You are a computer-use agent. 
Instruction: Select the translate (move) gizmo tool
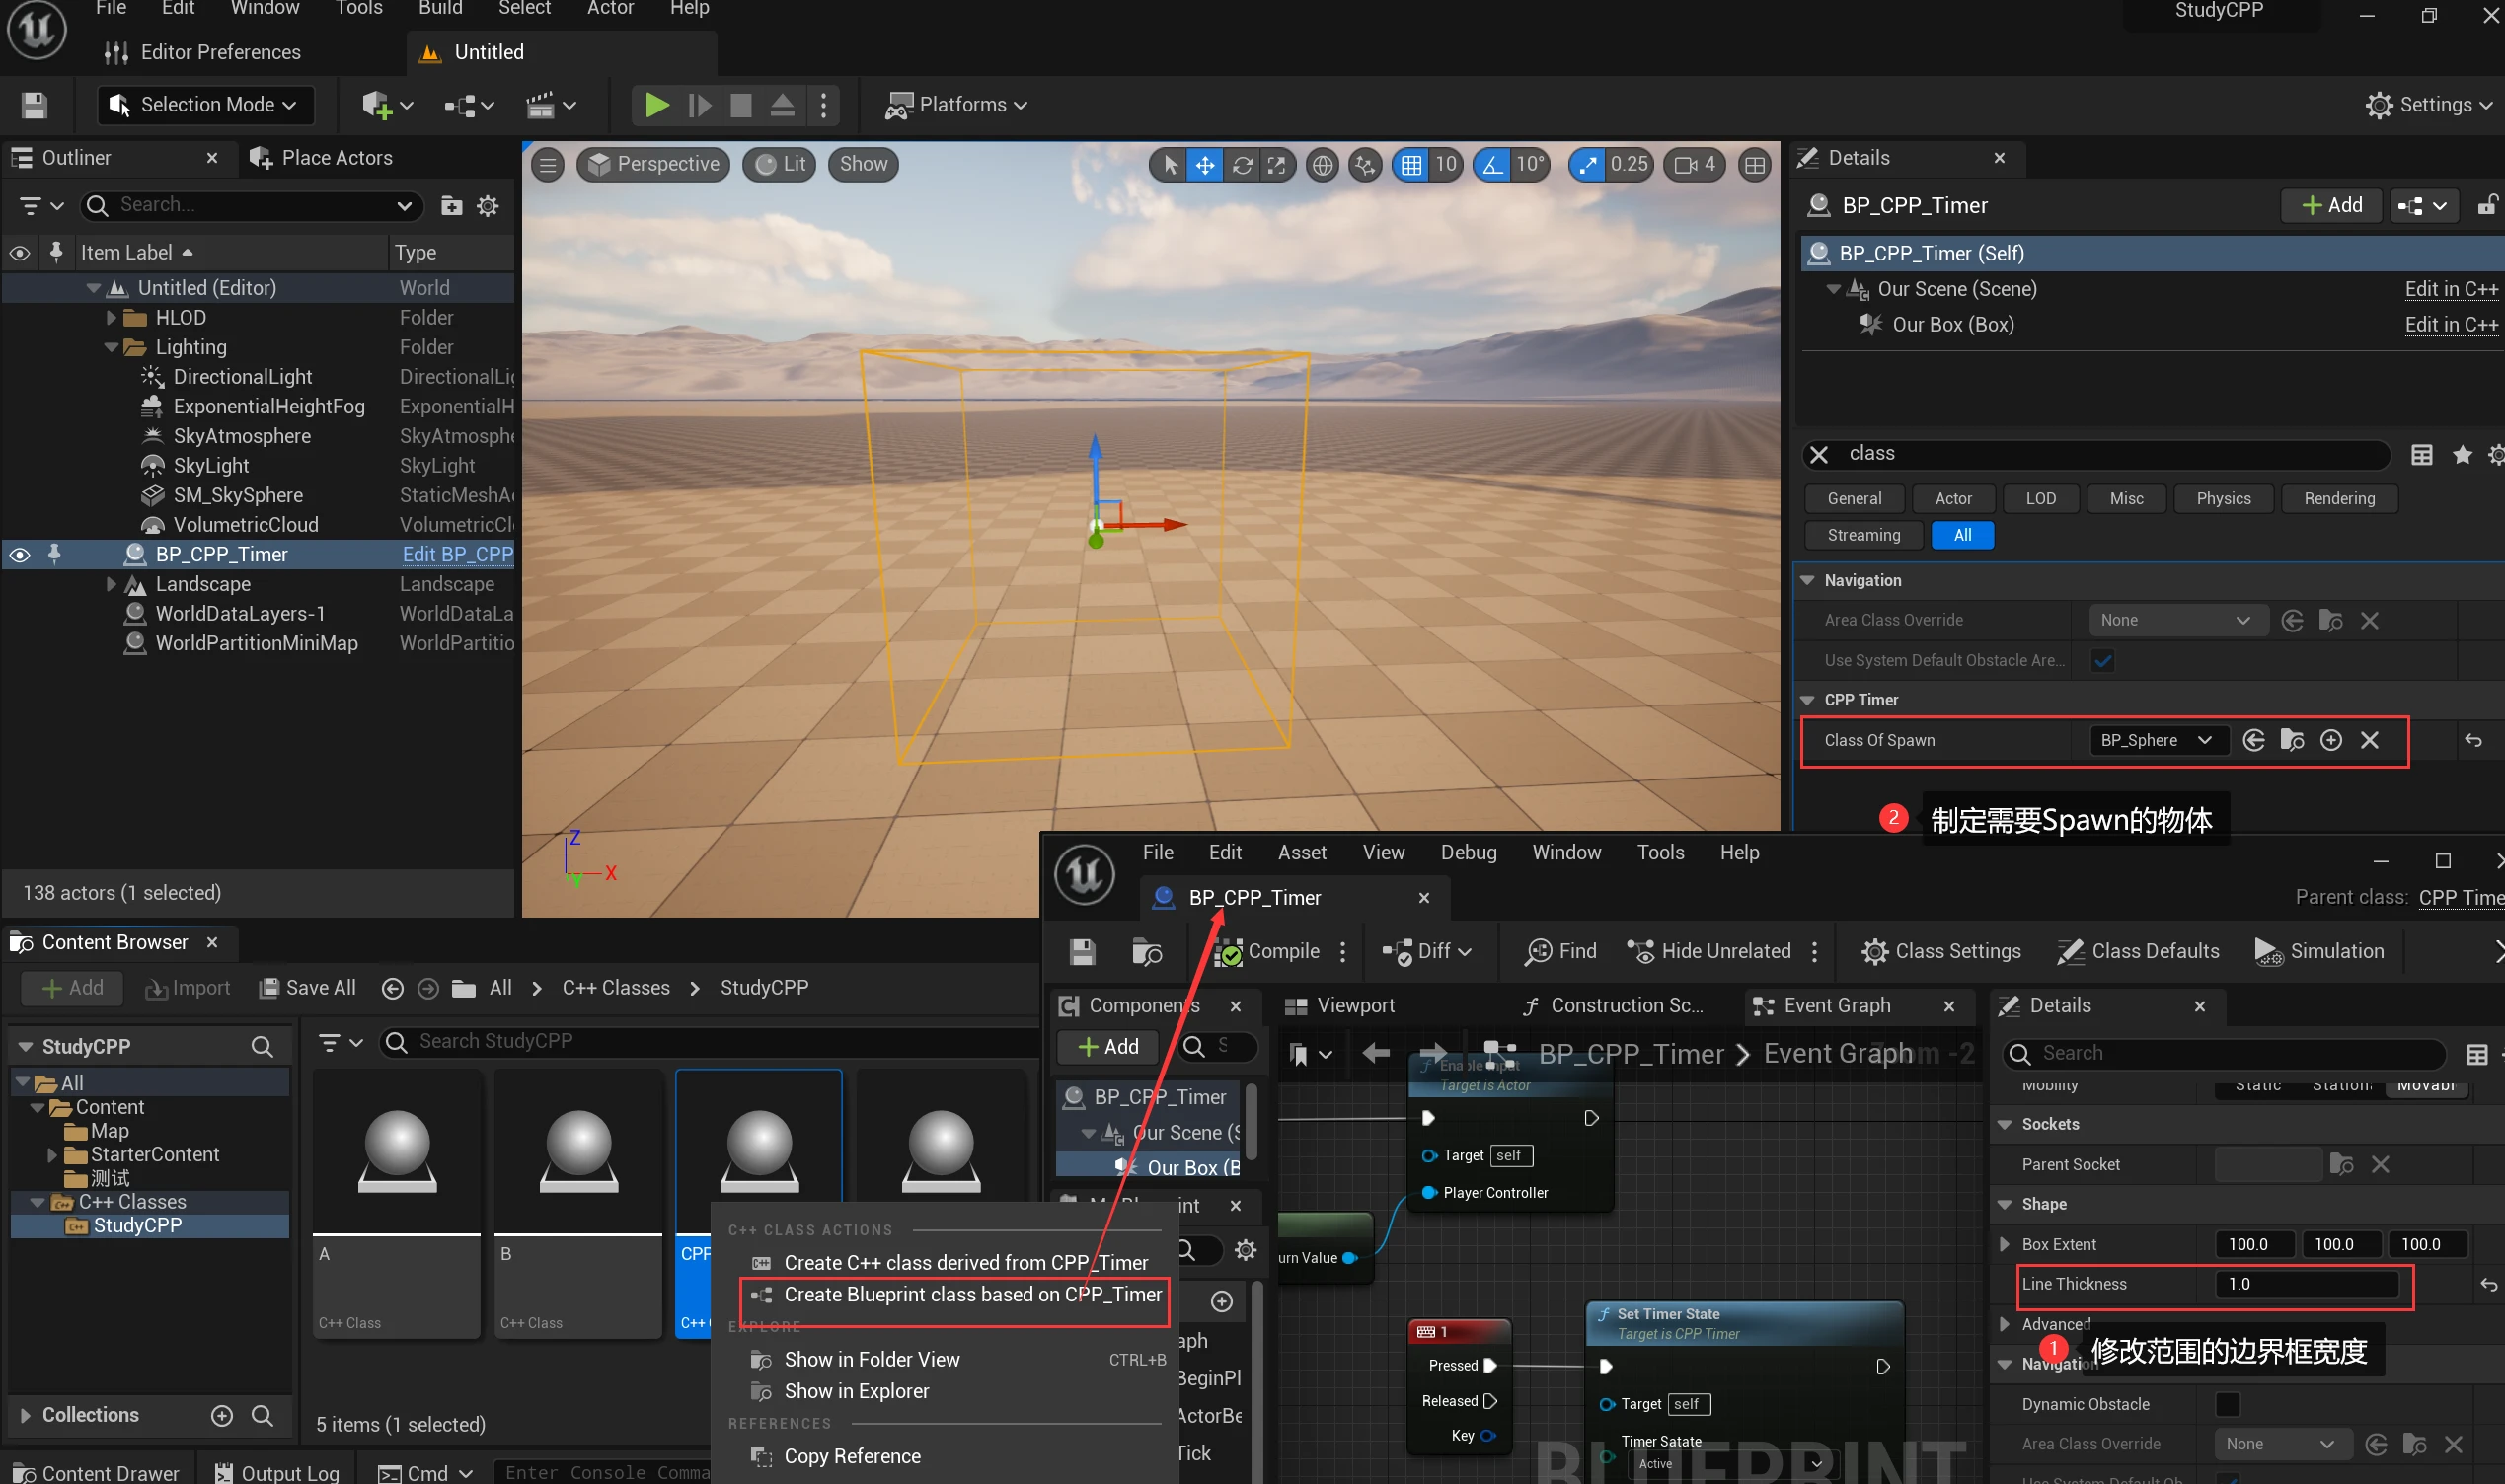click(x=1205, y=165)
